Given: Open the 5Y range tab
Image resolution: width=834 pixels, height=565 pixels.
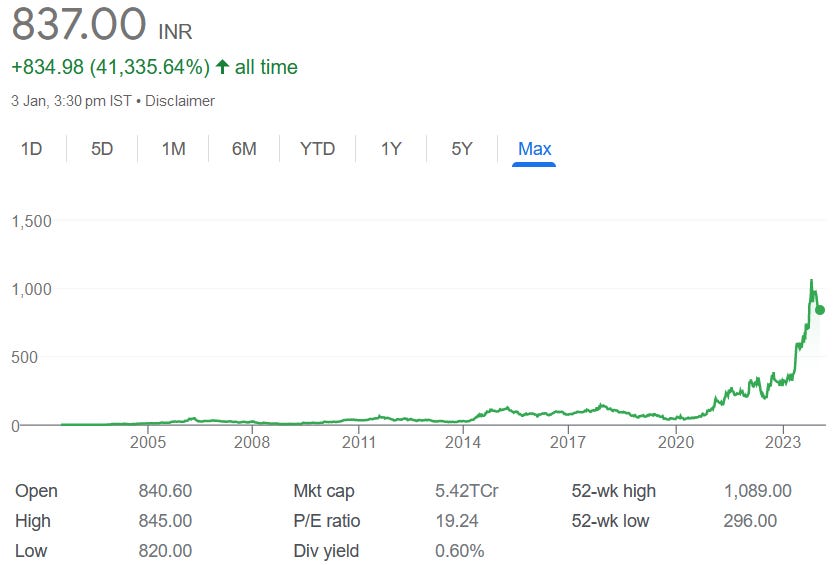Looking at the screenshot, I should point(462,149).
